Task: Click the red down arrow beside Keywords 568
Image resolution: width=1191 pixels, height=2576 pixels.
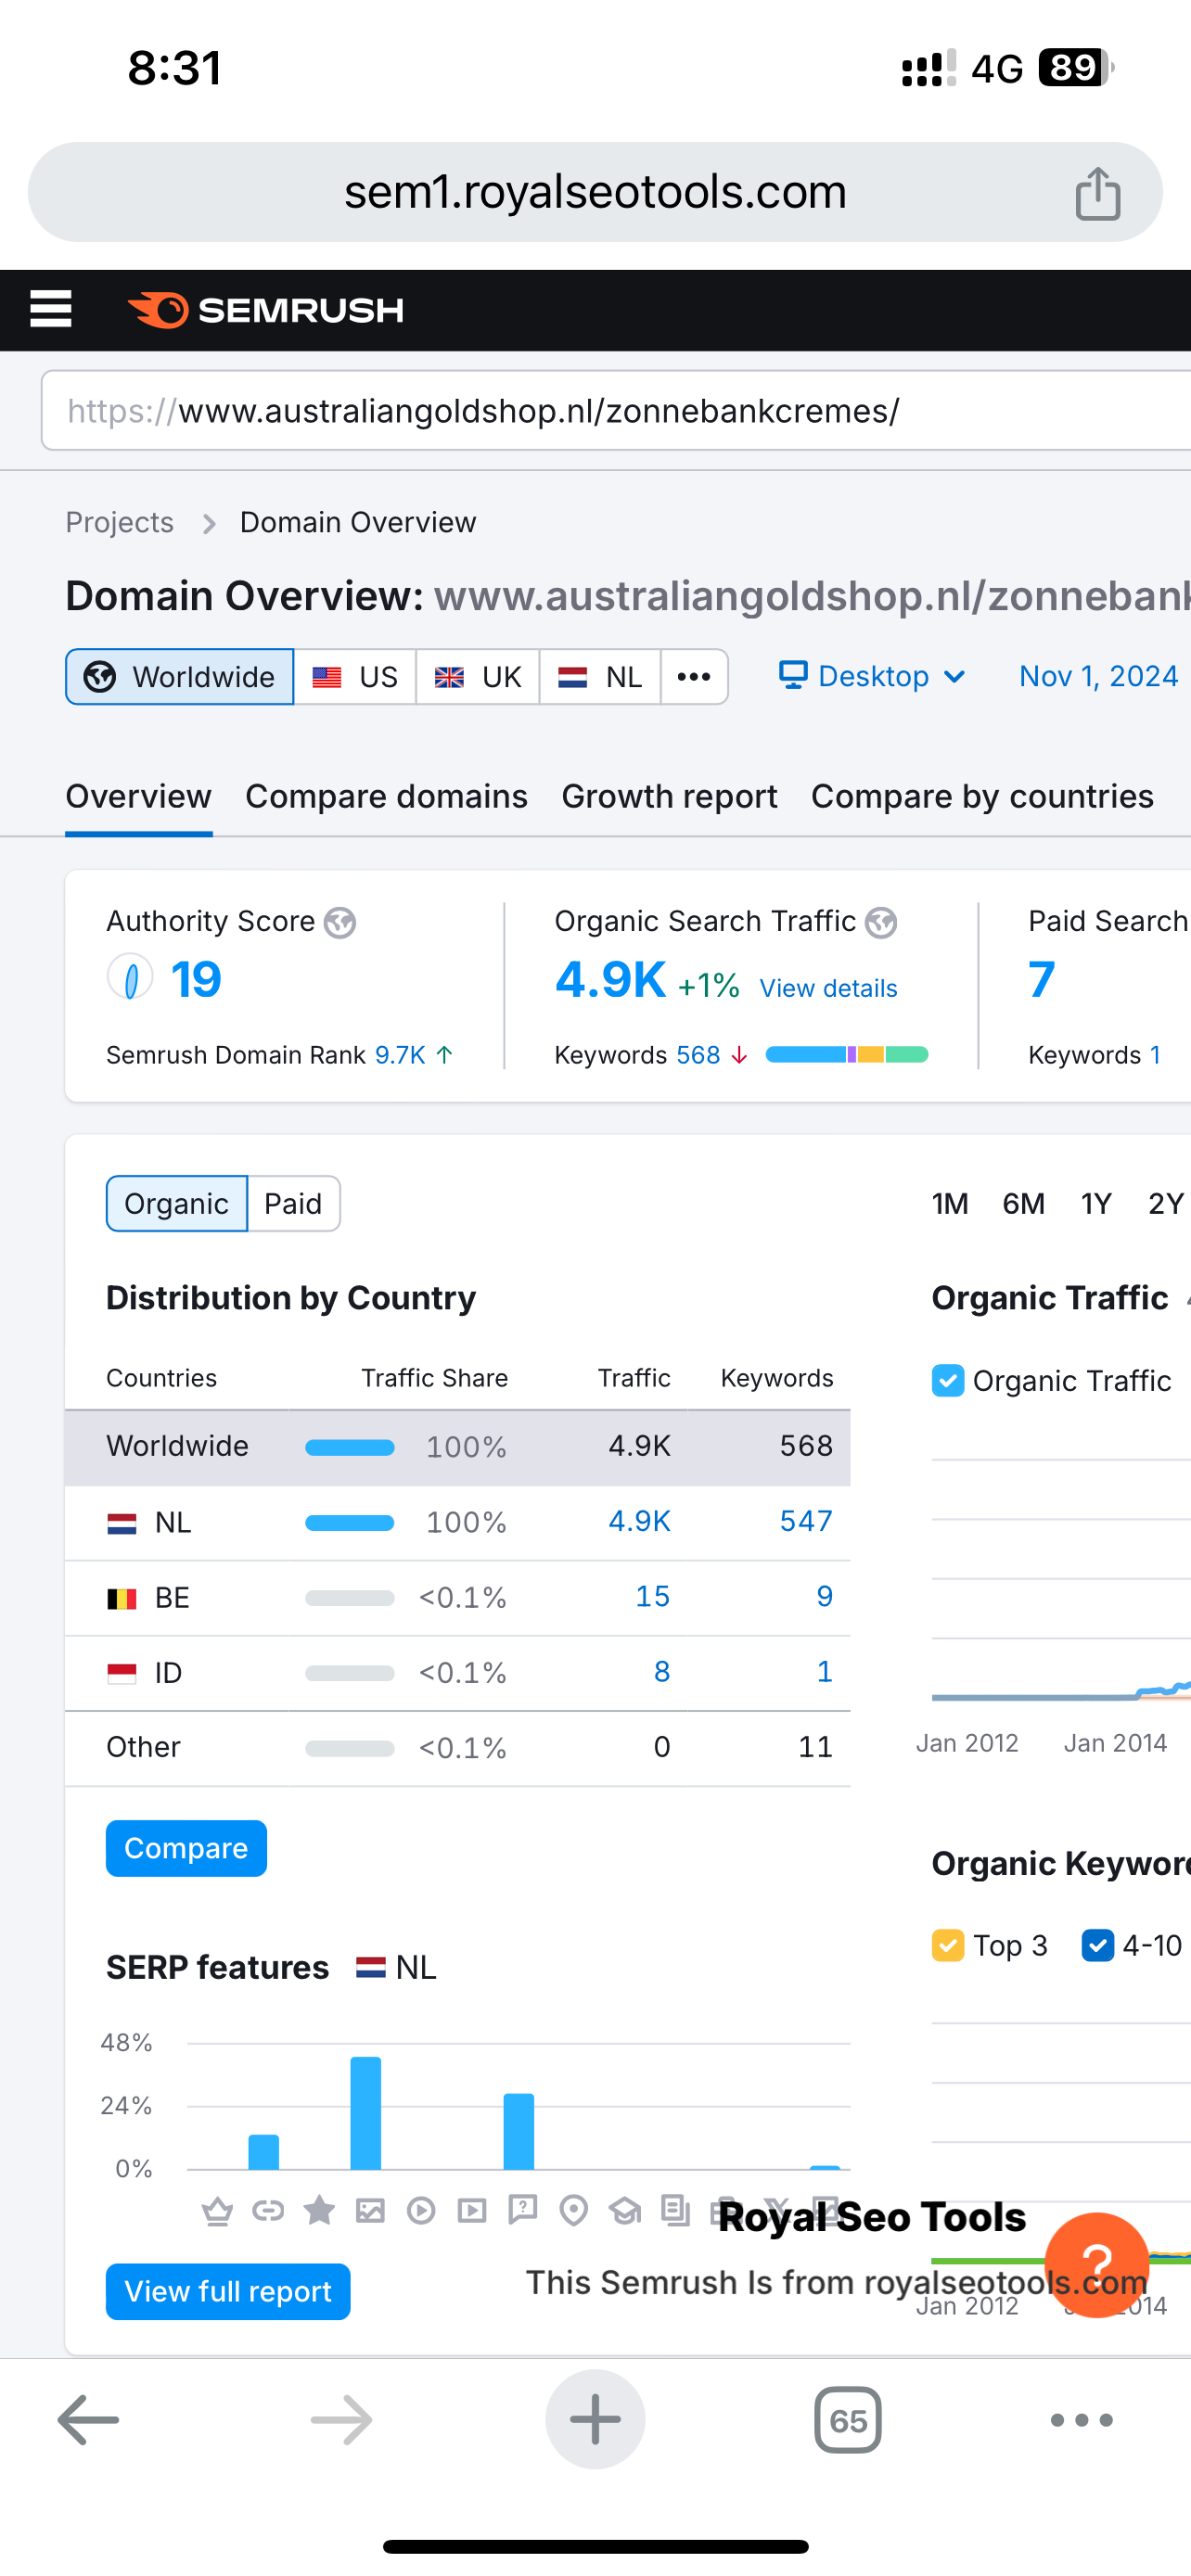Action: [x=739, y=1055]
